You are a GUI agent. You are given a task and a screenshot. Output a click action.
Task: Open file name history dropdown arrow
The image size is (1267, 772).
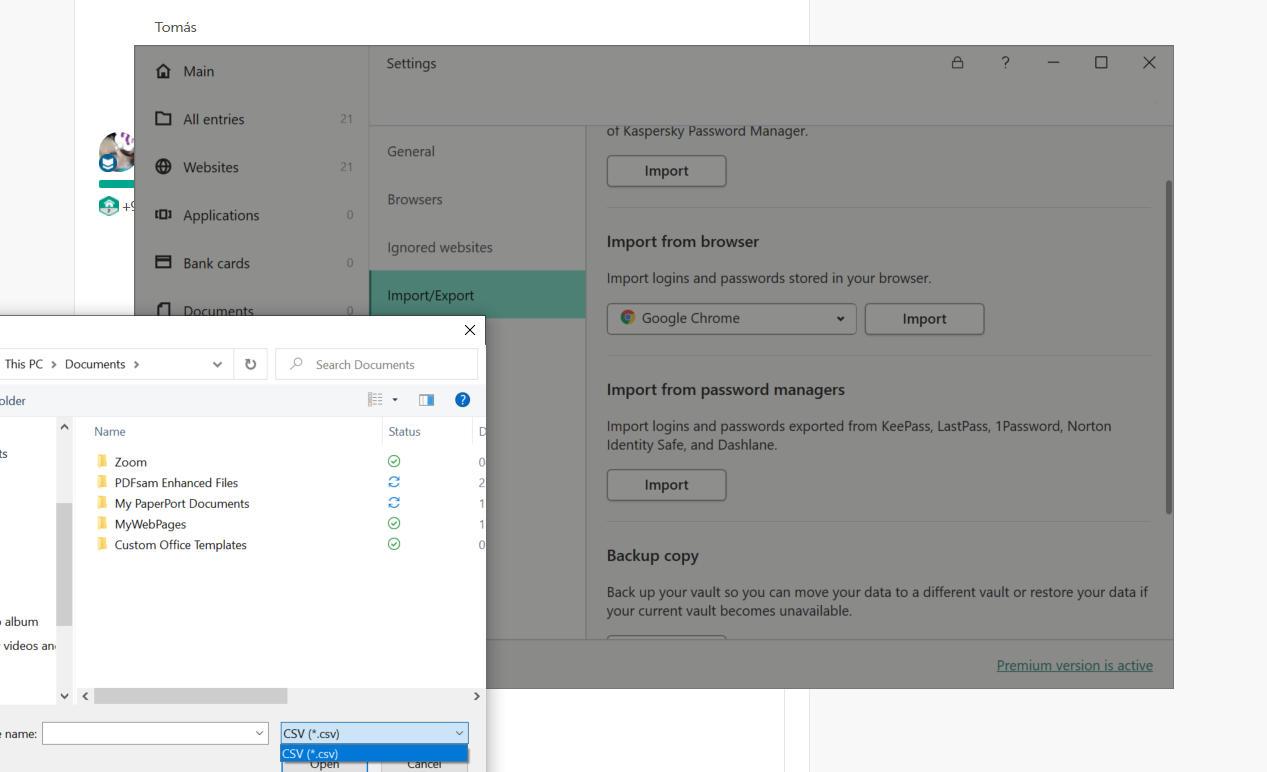(x=260, y=734)
